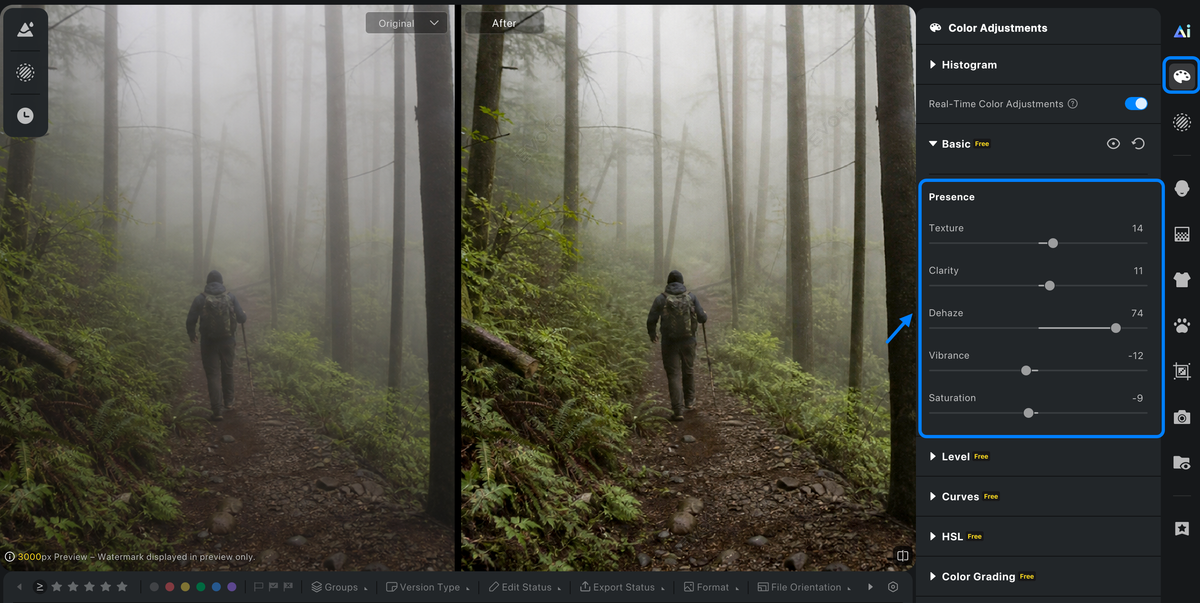Click the After view label button

tap(505, 23)
